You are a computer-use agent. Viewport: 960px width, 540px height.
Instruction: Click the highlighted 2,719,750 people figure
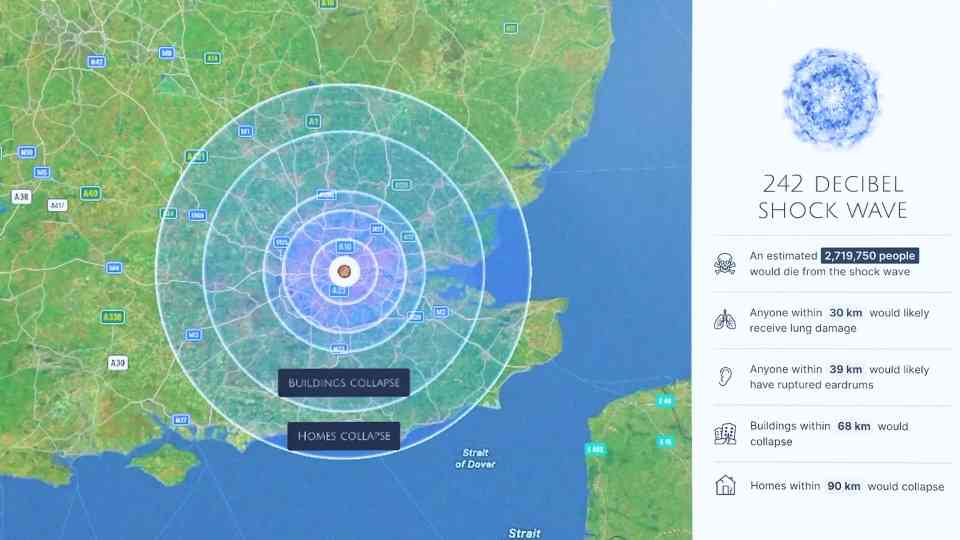tap(869, 256)
